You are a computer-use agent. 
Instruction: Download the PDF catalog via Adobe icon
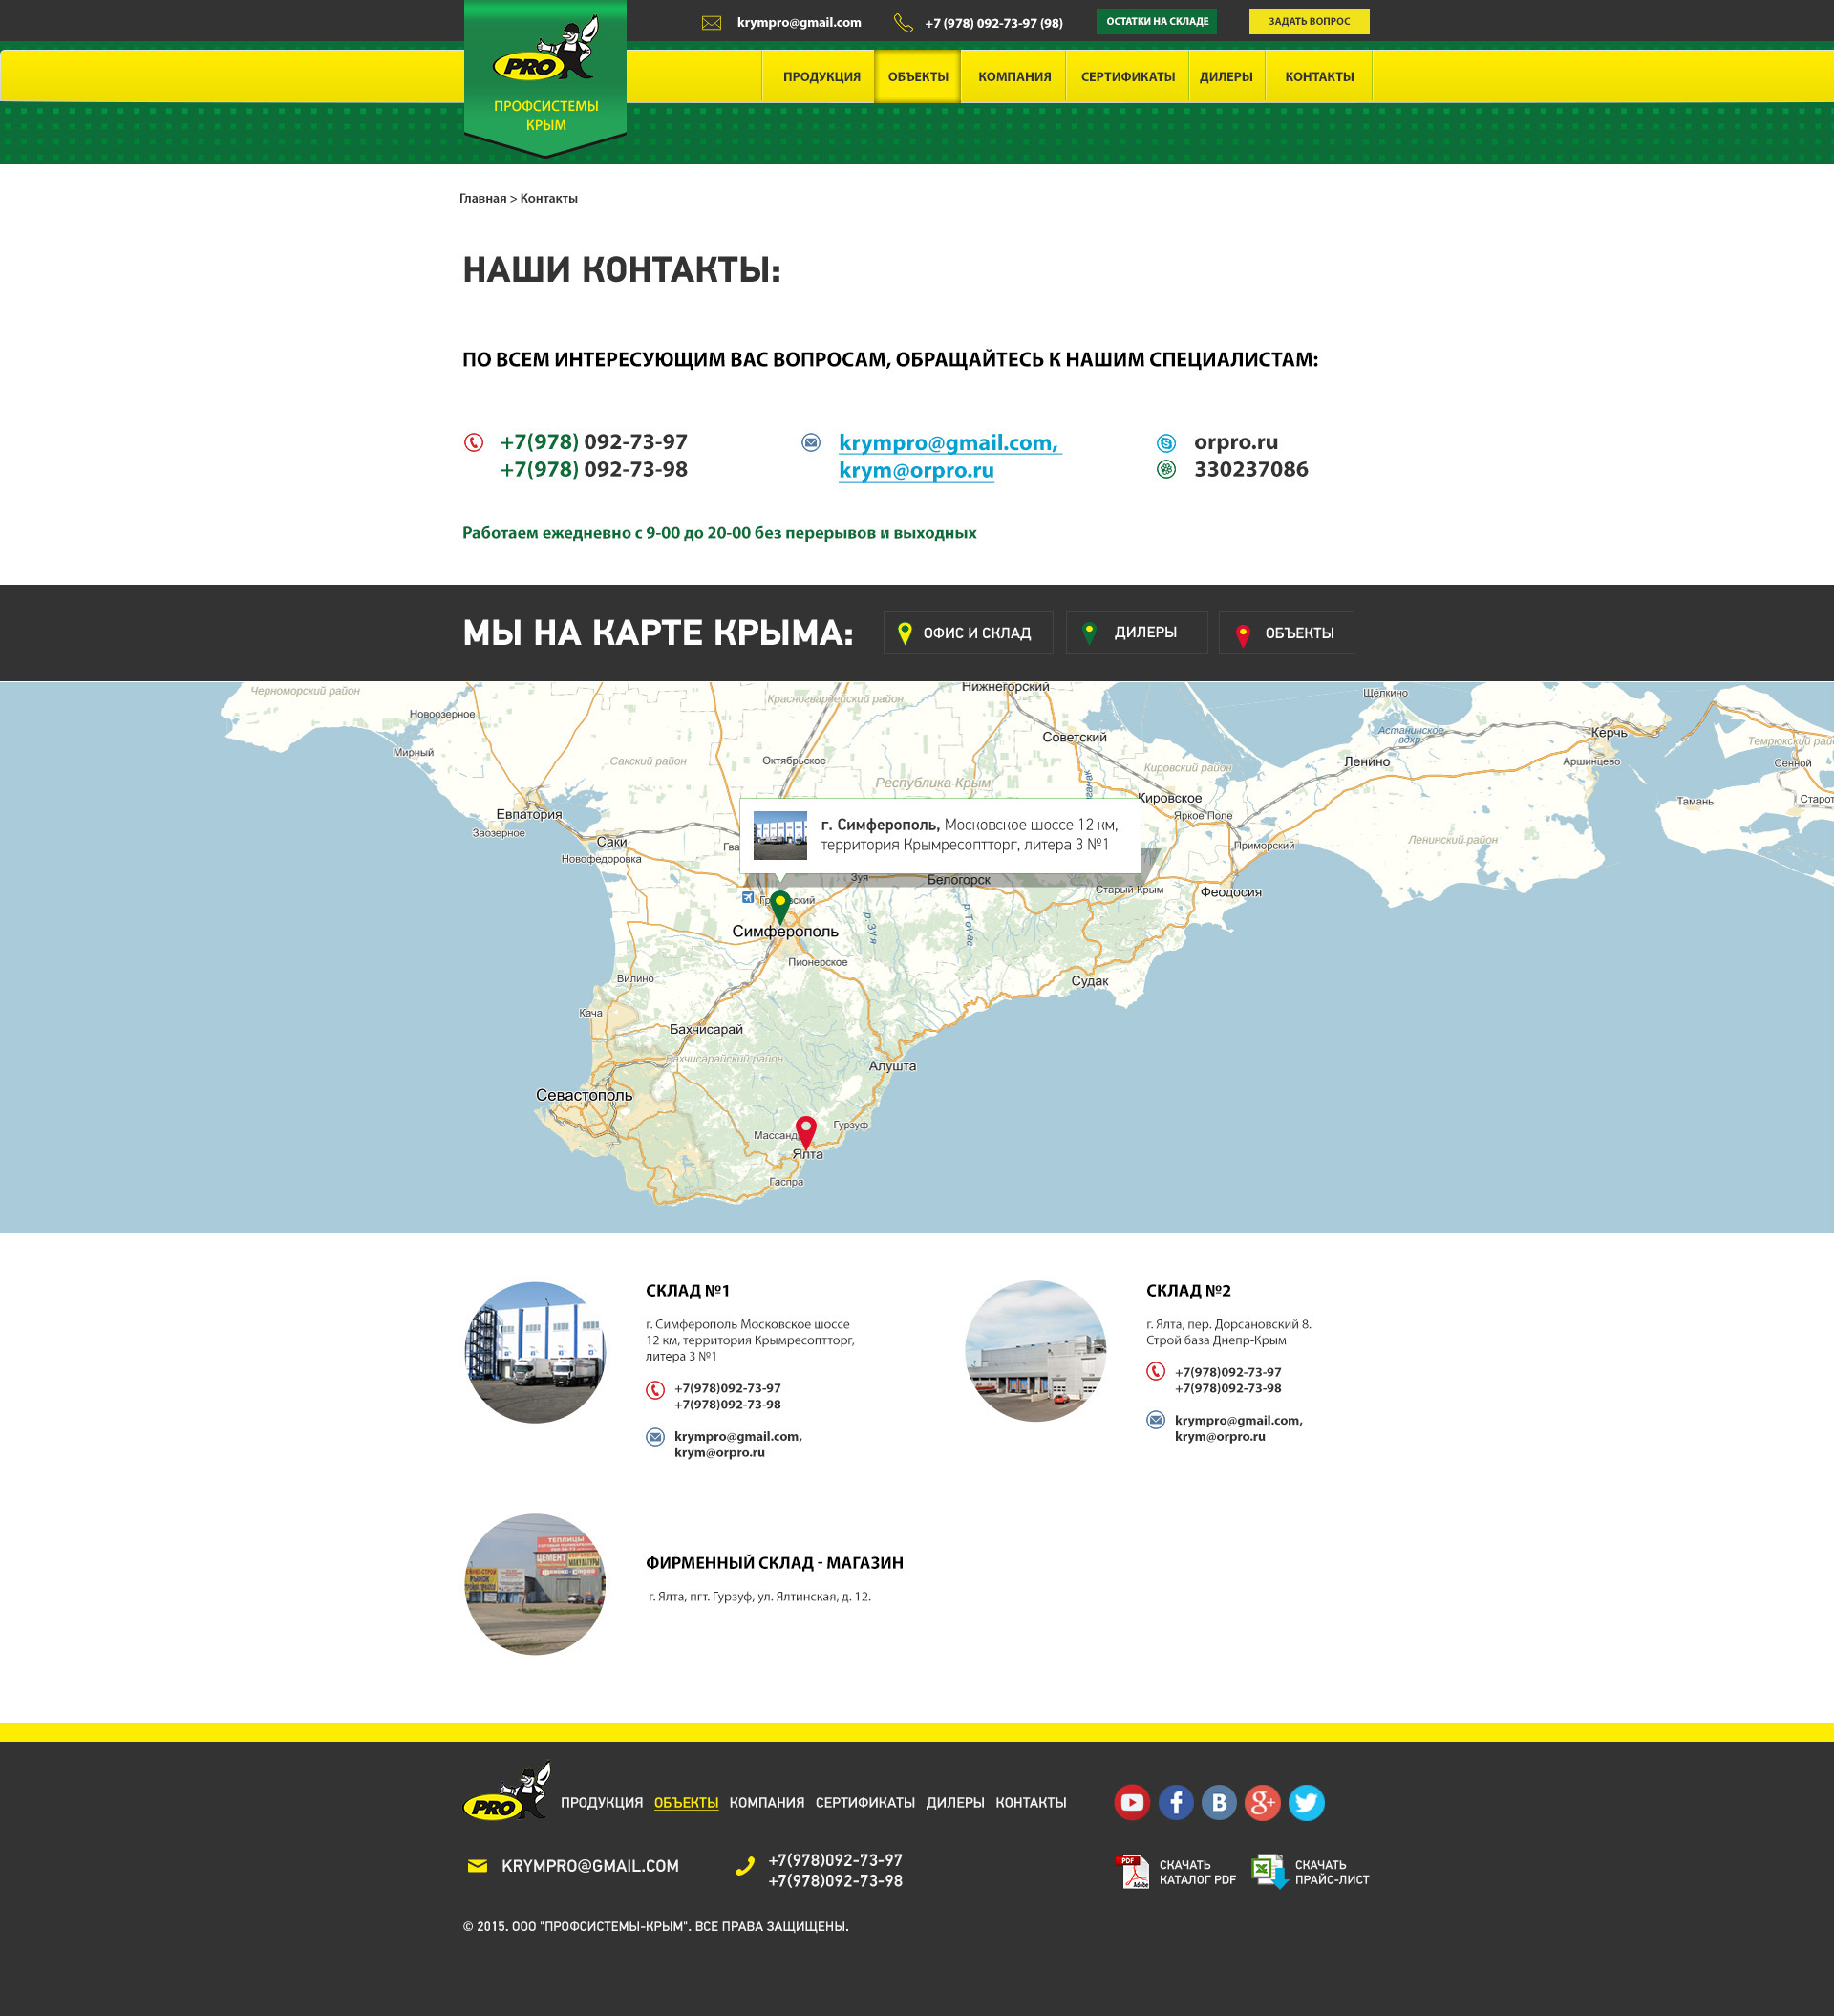point(1133,1871)
